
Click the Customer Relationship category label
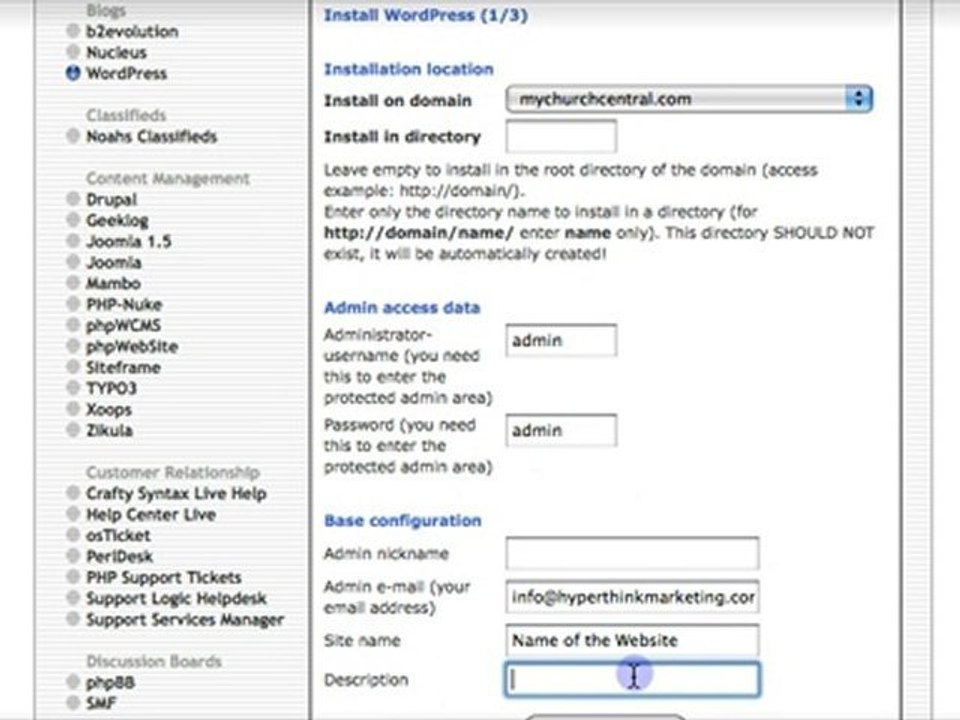[173, 473]
